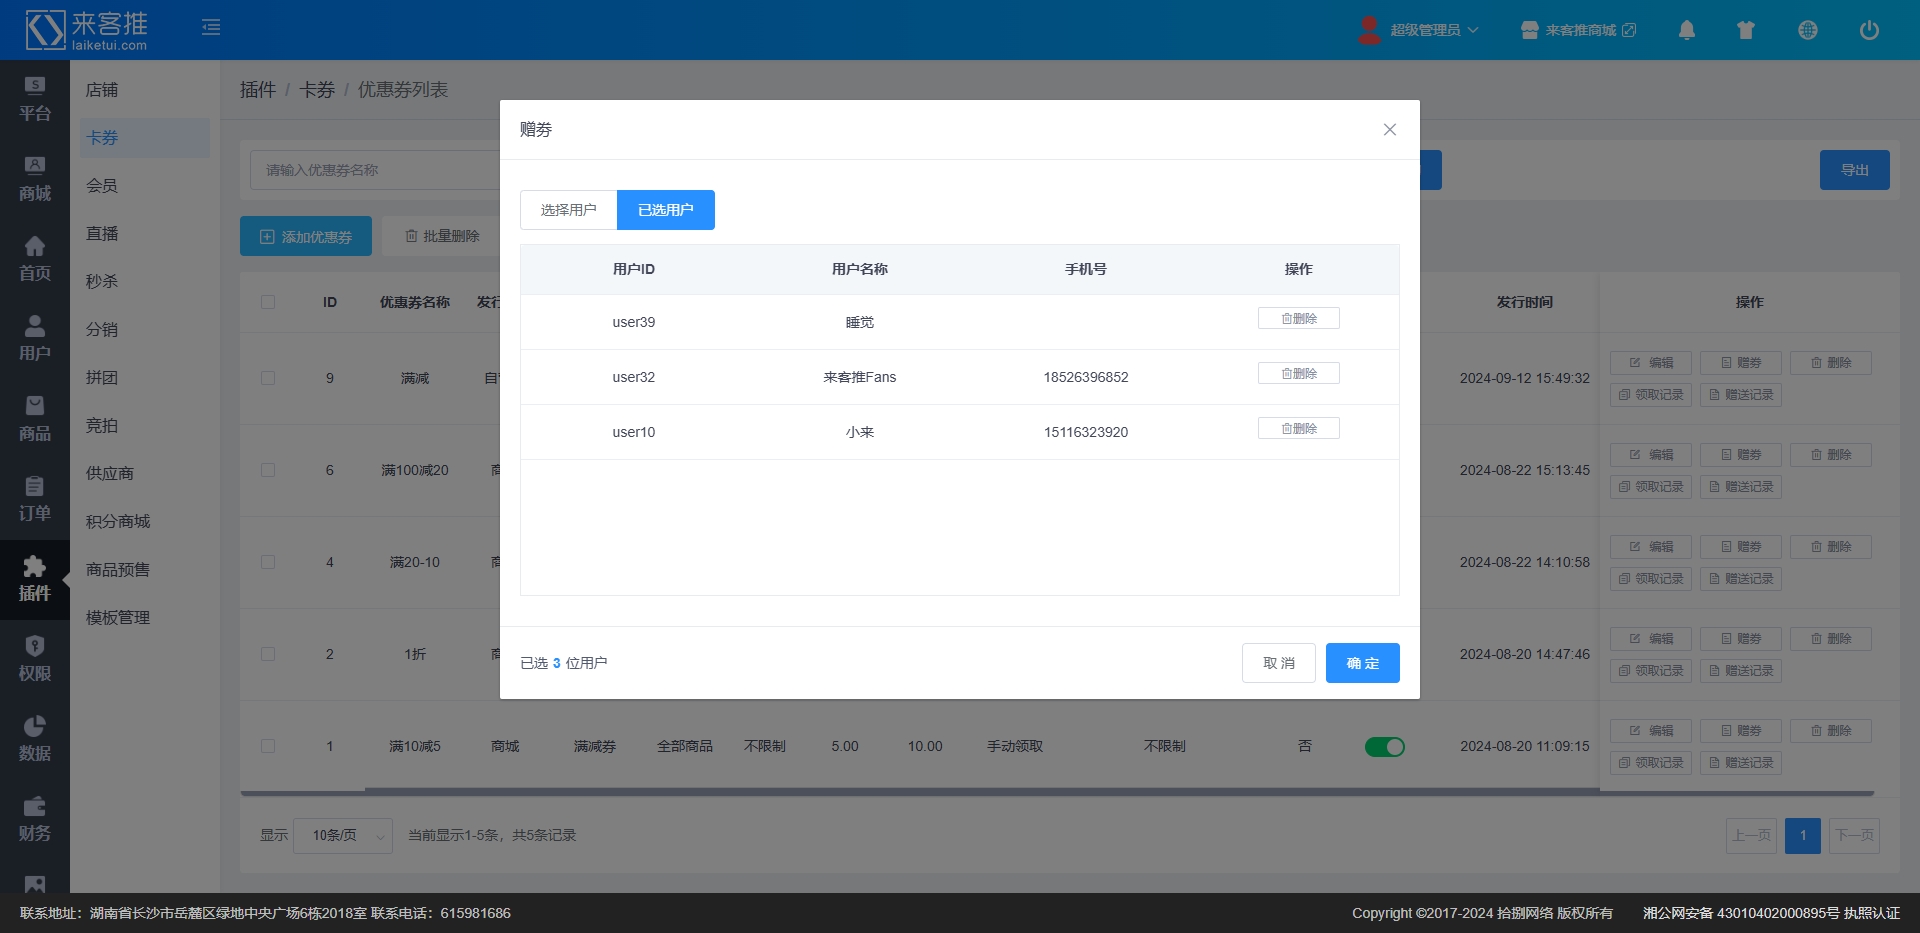Open the 数据 section in left sidebar

tap(35, 739)
